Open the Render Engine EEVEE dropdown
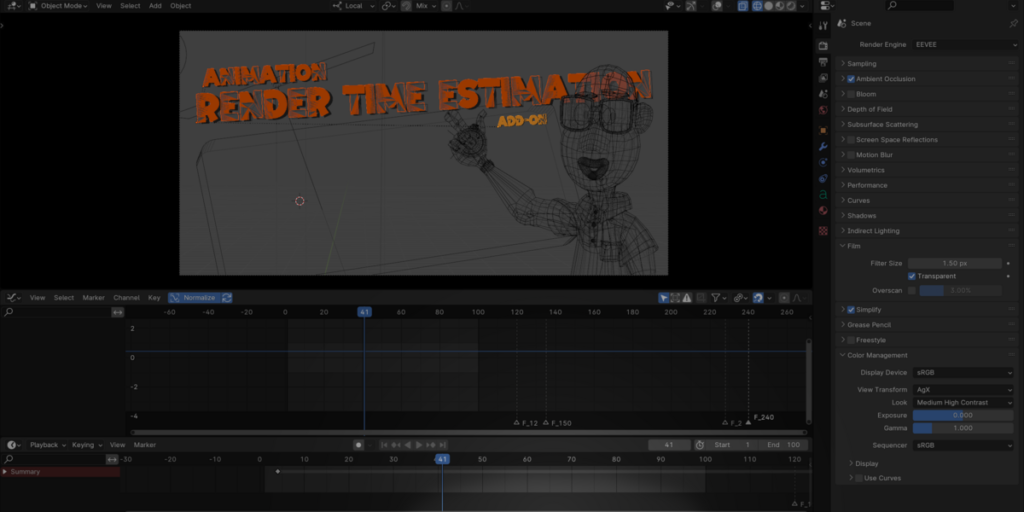Screen dimensions: 1024x512 pyautogui.click(x=964, y=44)
